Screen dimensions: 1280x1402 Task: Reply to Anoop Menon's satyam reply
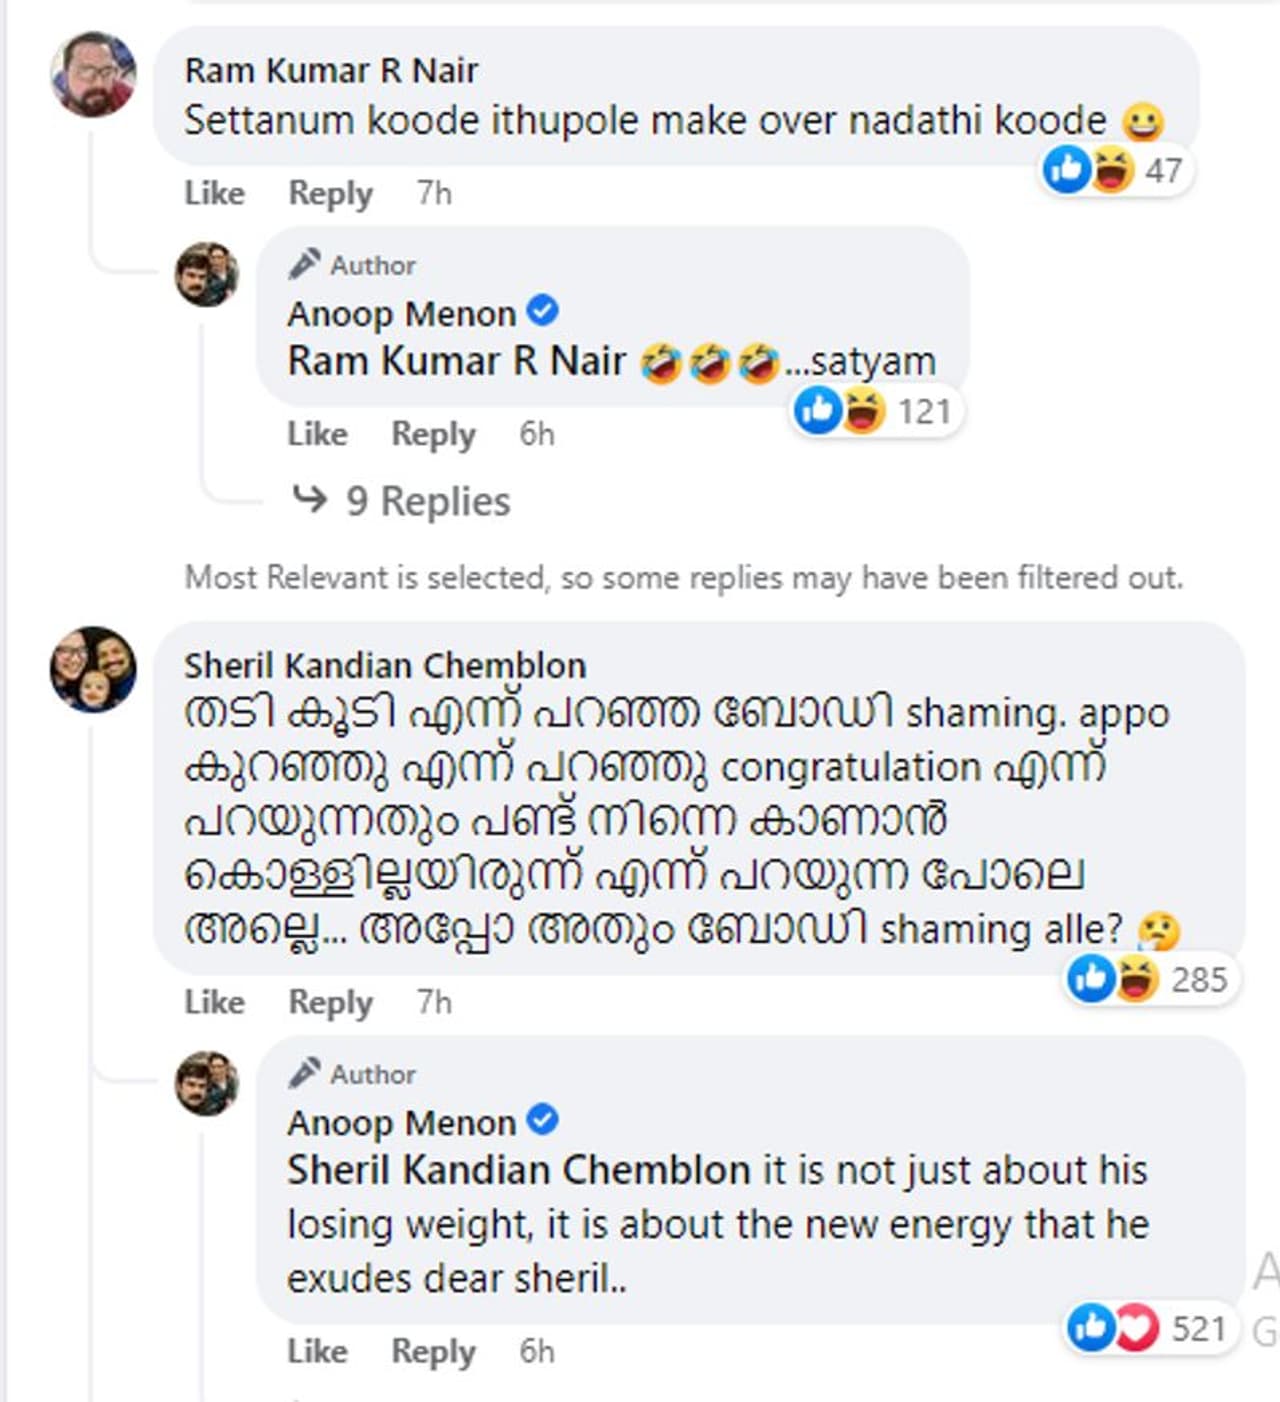coord(433,434)
